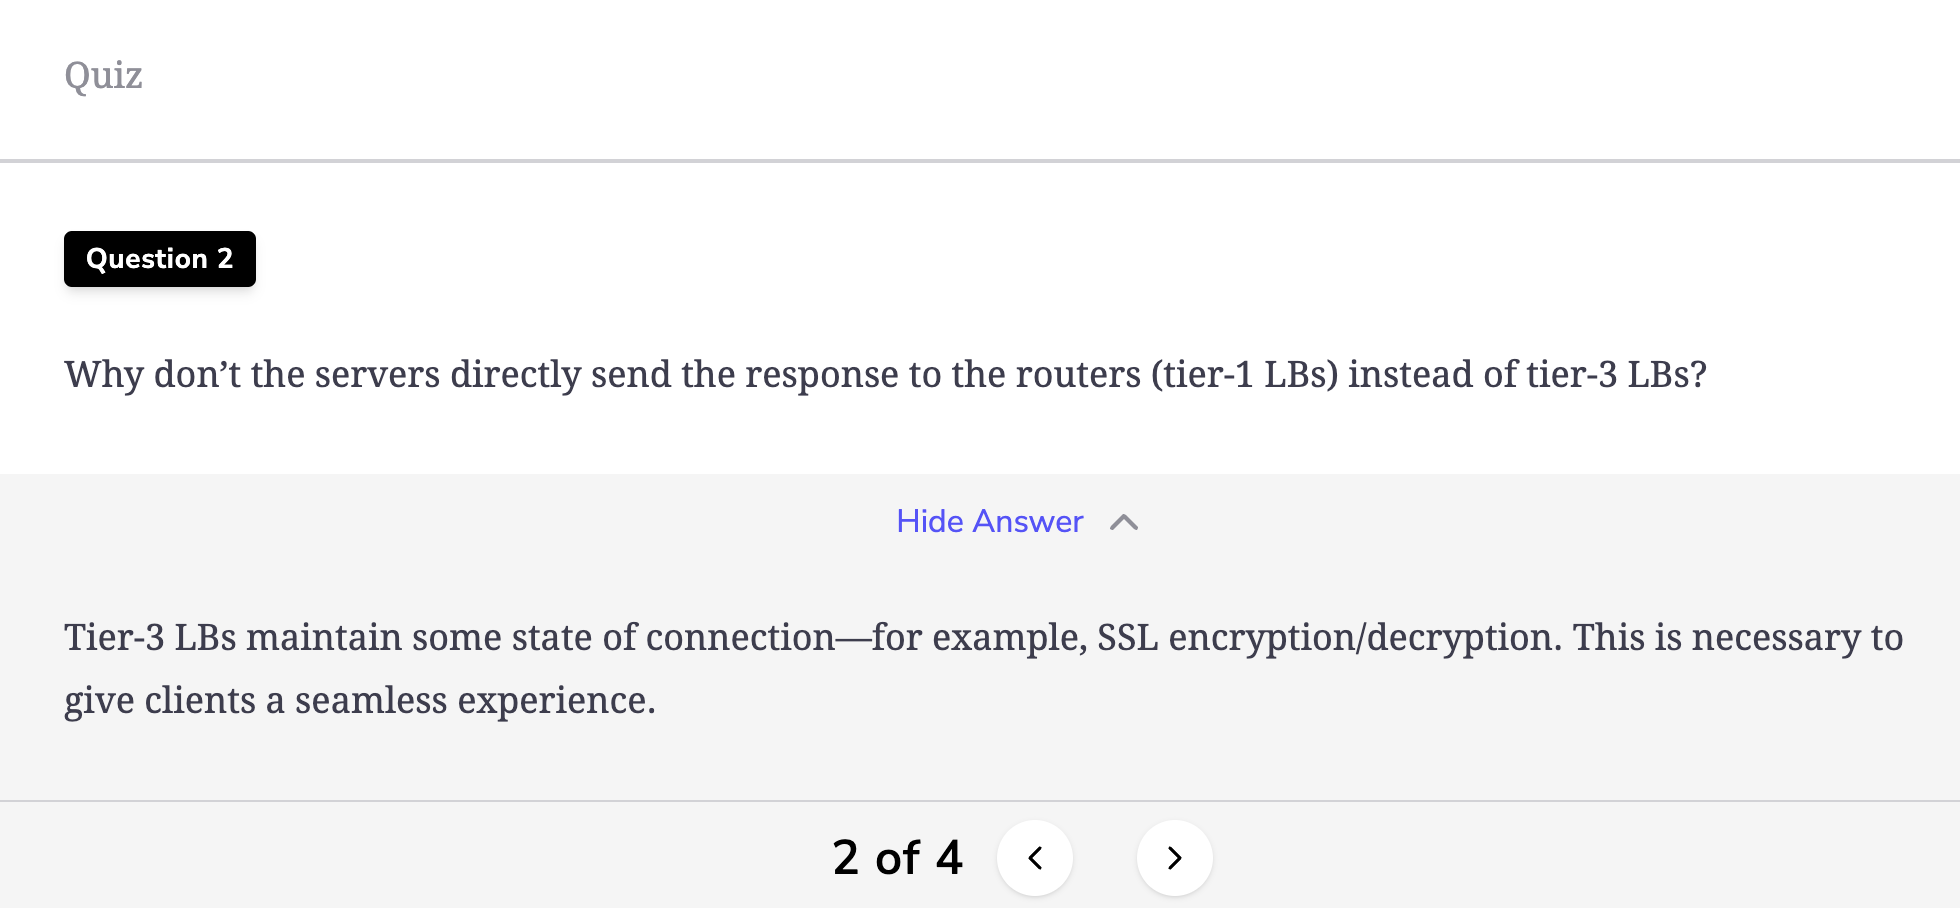Screen dimensions: 1960x908
Task: Click the right arrow circle button
Action: [1174, 857]
